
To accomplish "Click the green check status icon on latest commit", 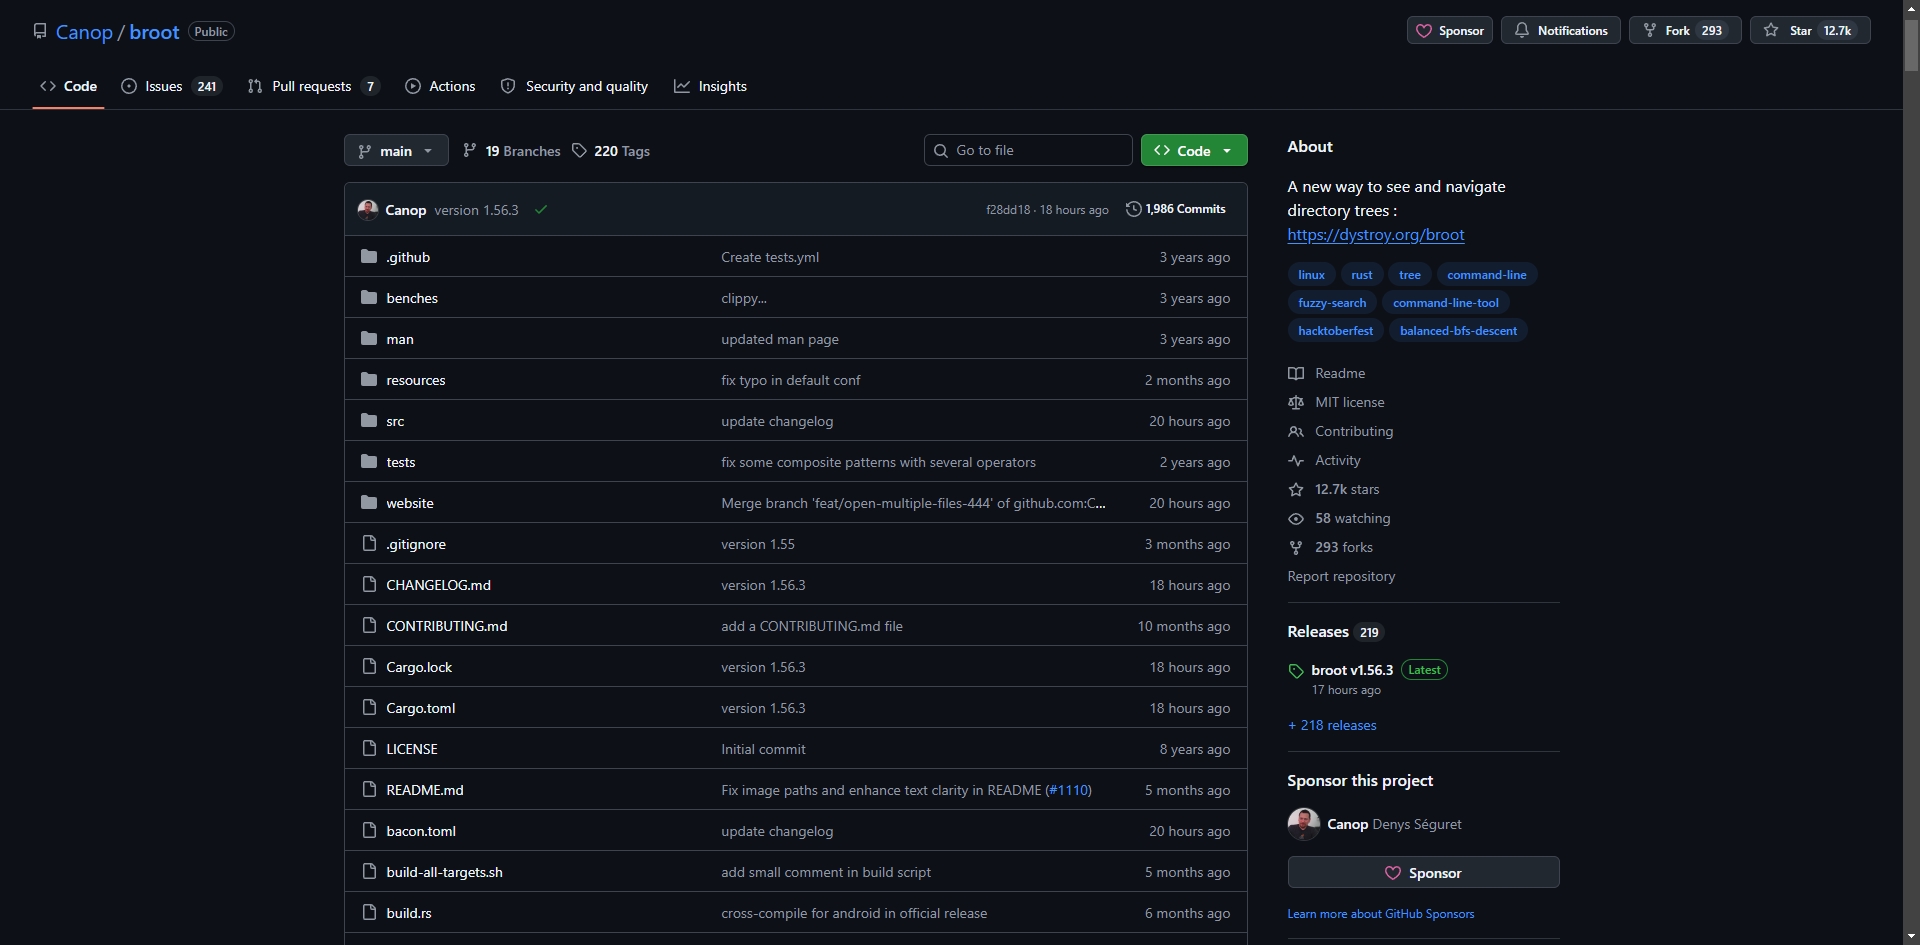I will [x=541, y=210].
